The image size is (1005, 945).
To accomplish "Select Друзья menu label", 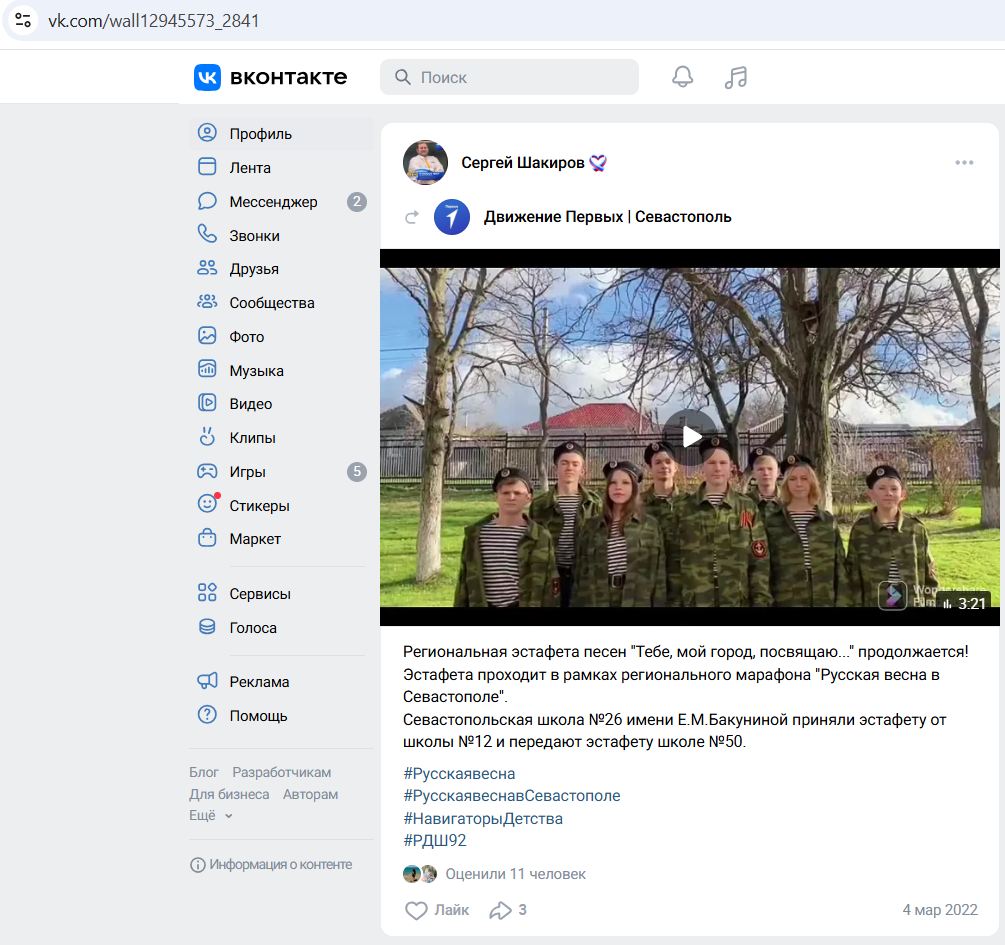I will pos(254,269).
